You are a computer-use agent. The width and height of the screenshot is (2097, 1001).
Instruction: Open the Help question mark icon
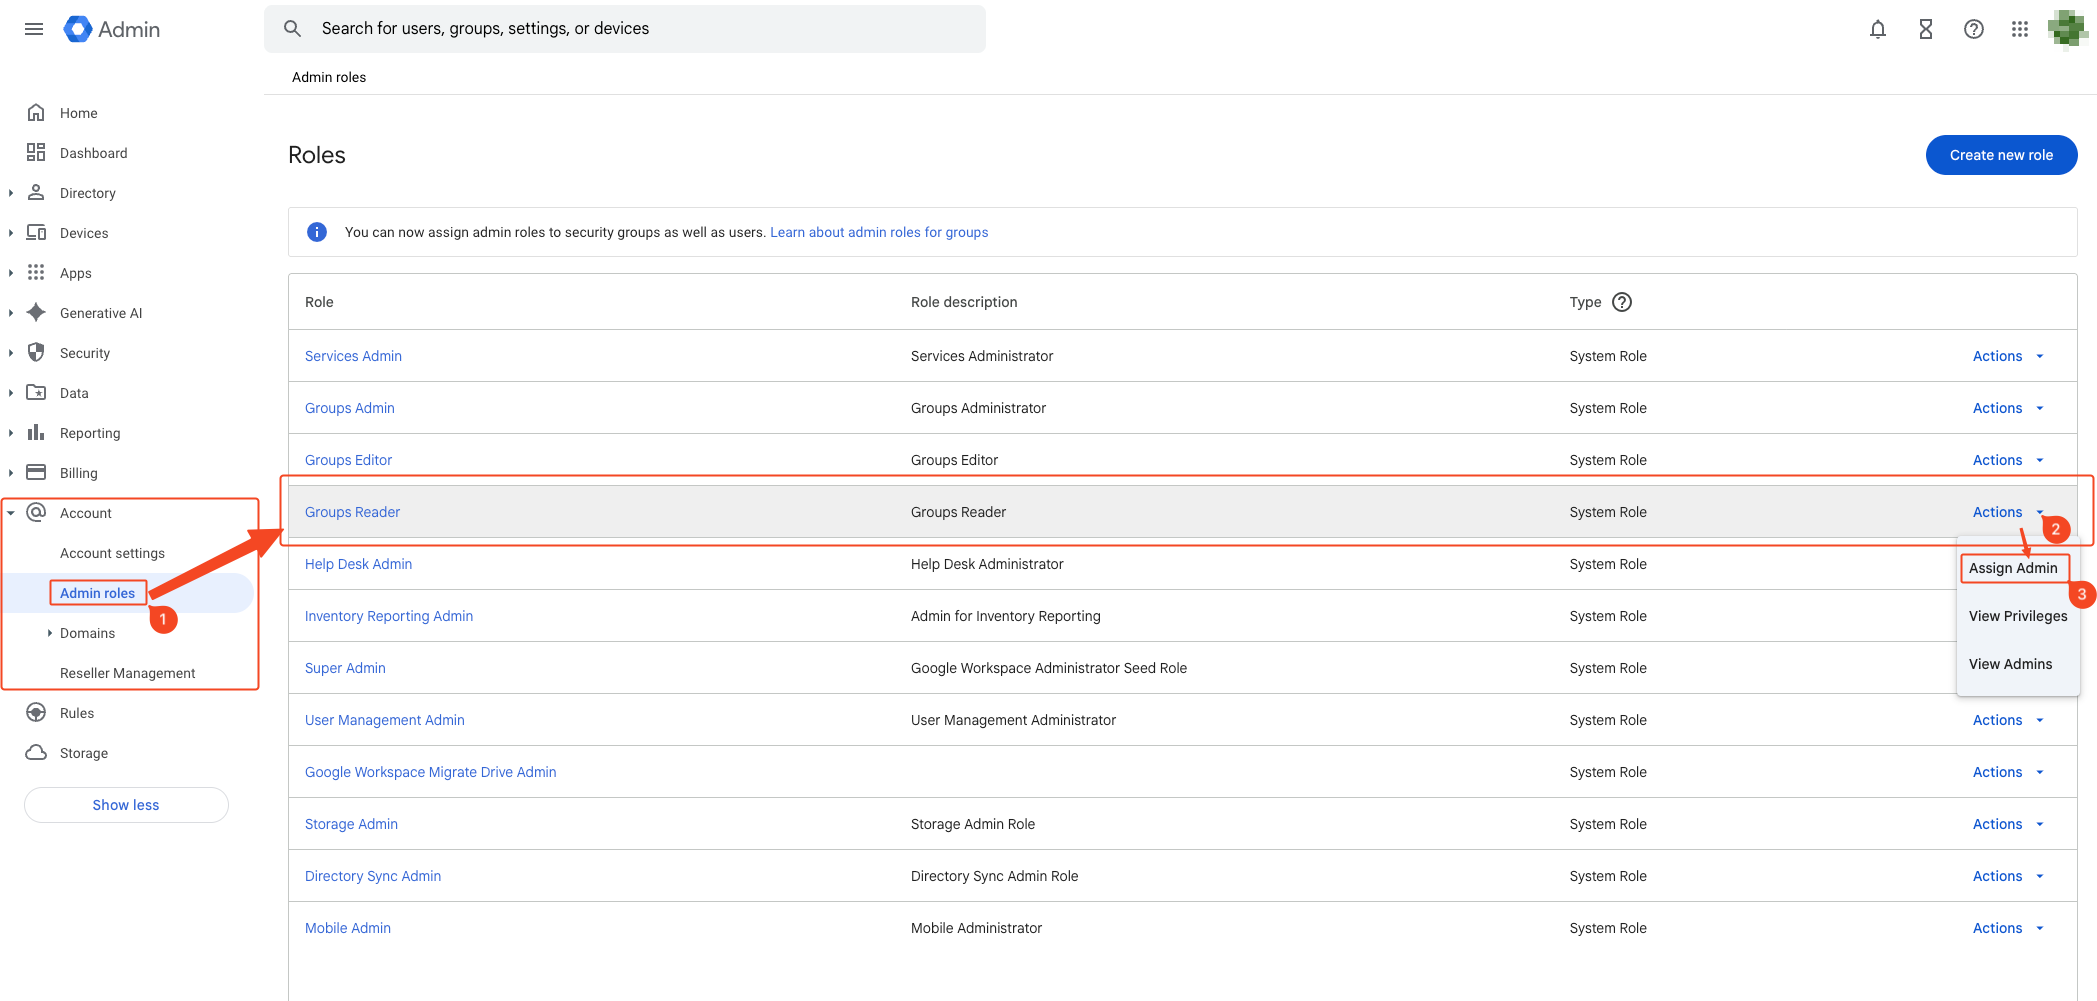(x=1973, y=29)
